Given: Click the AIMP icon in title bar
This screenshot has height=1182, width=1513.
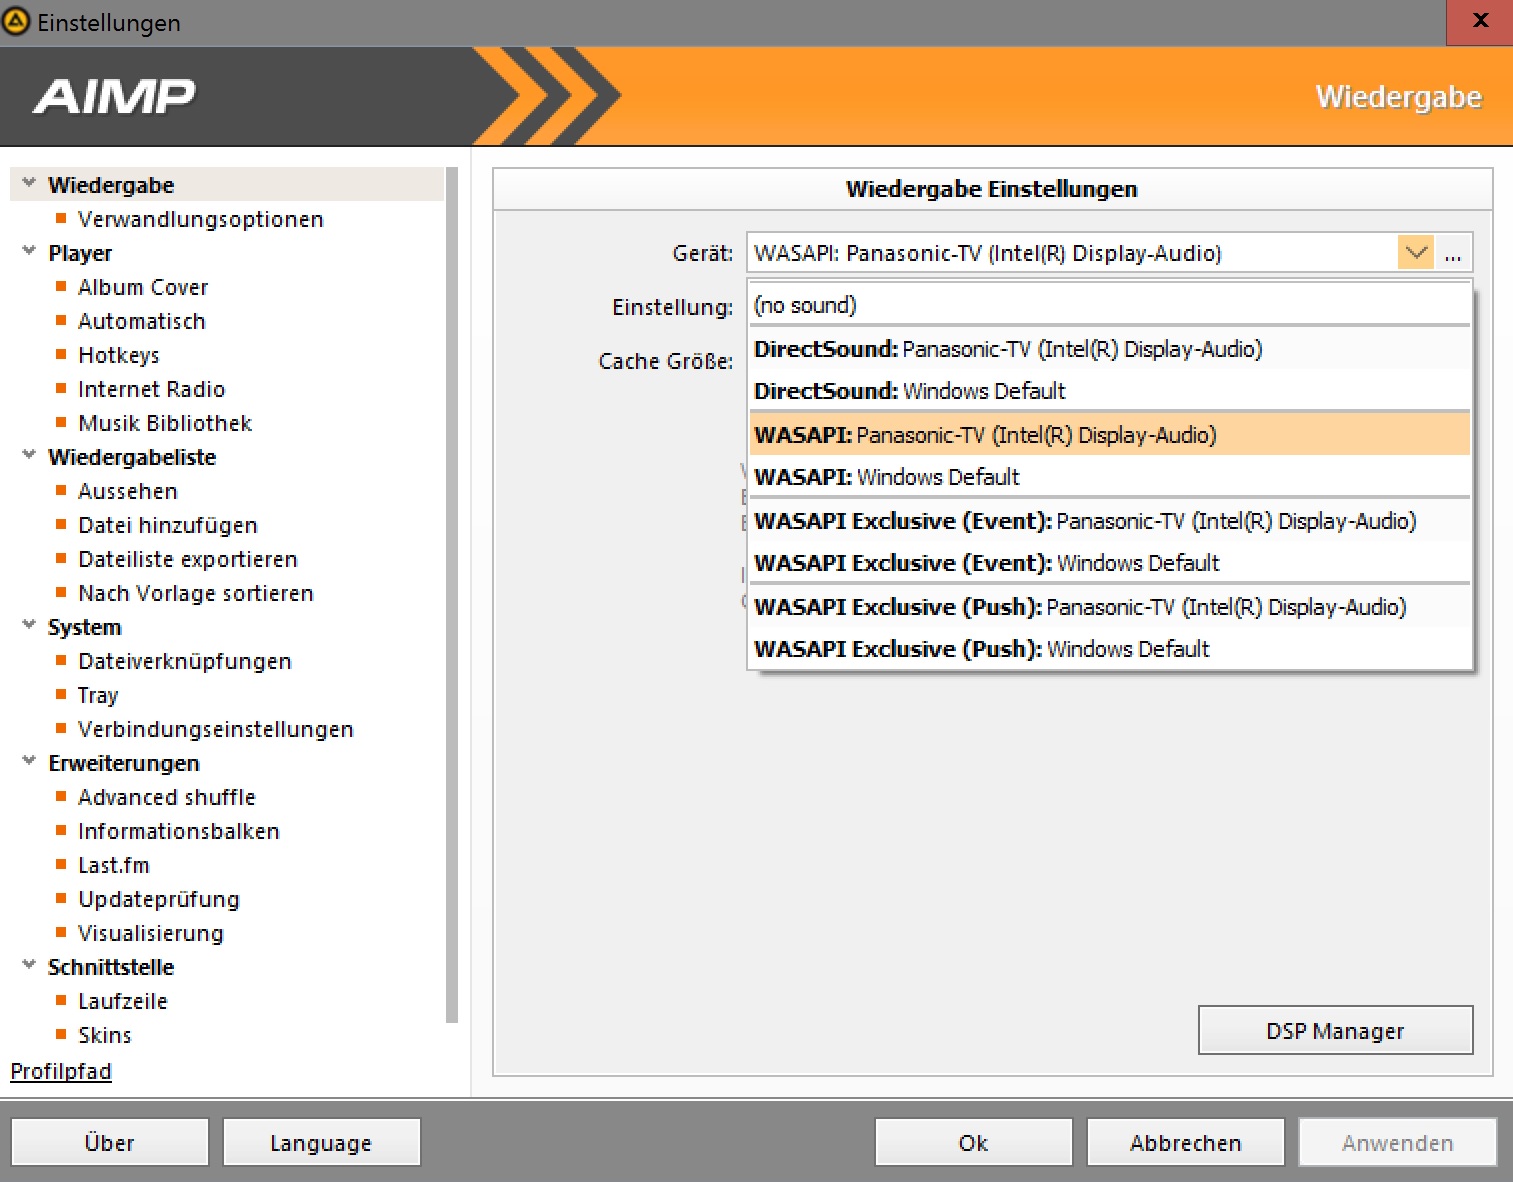Looking at the screenshot, I should click(x=16, y=21).
